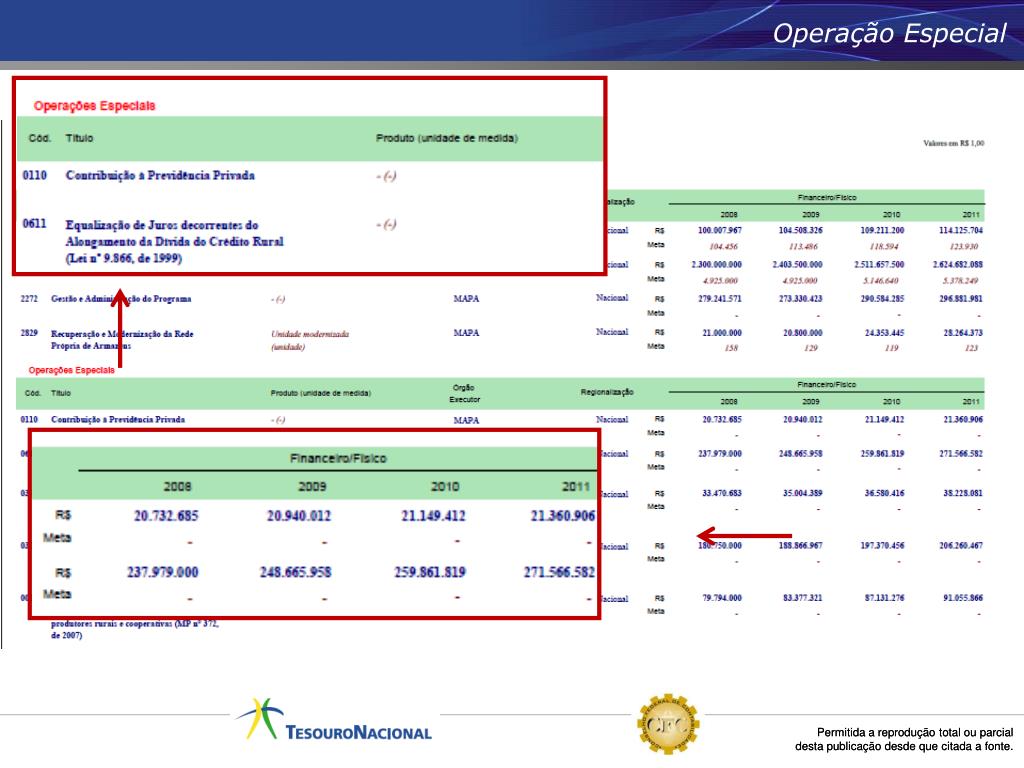Click value "2.300.000.000"
This screenshot has height=768, width=1024.
point(716,264)
